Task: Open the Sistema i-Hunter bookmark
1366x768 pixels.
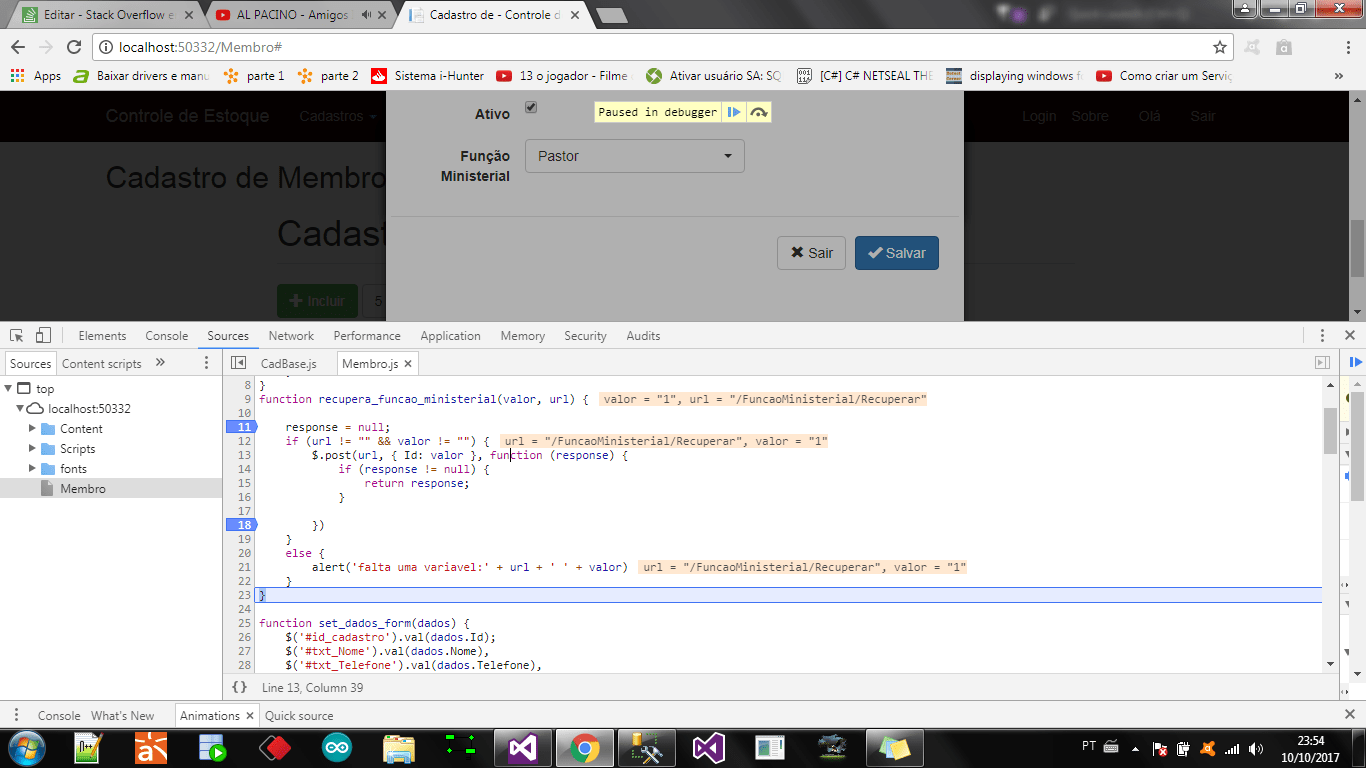Action: [x=427, y=76]
